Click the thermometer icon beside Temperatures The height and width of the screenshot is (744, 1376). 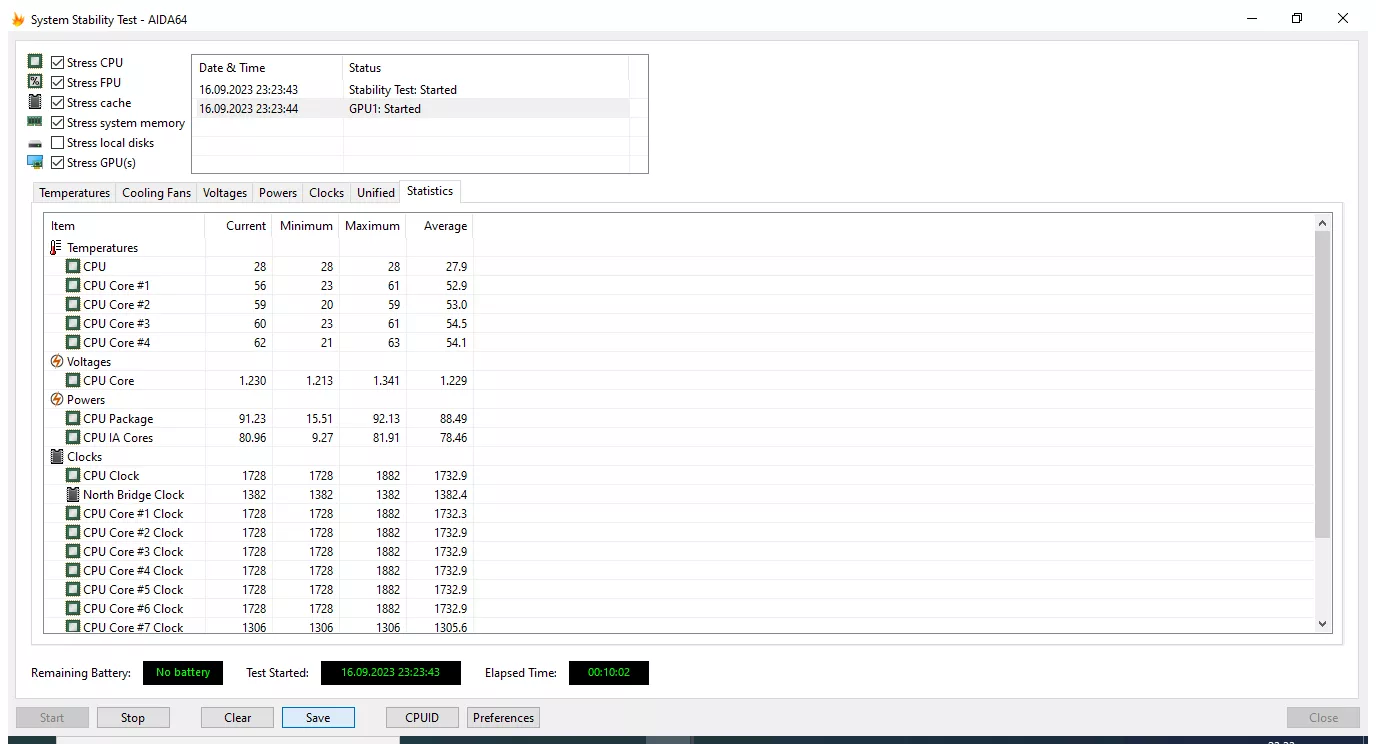[56, 247]
